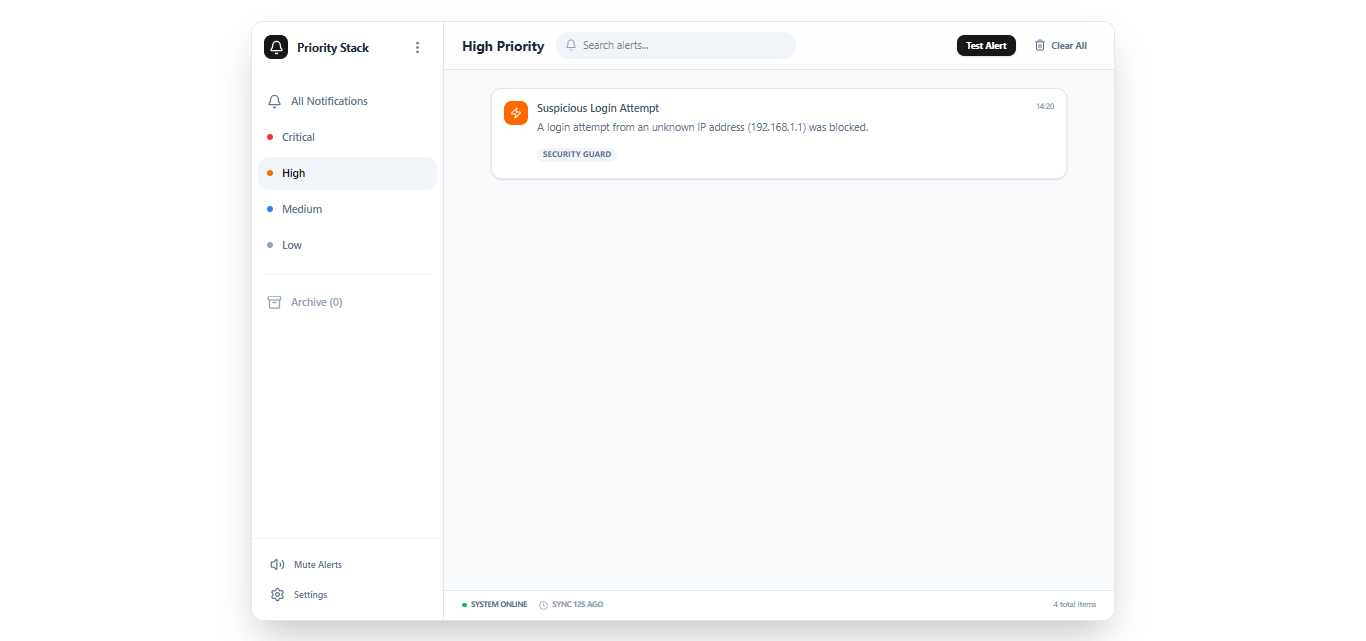
Task: Click the sync clock icon in status bar
Action: coord(544,605)
